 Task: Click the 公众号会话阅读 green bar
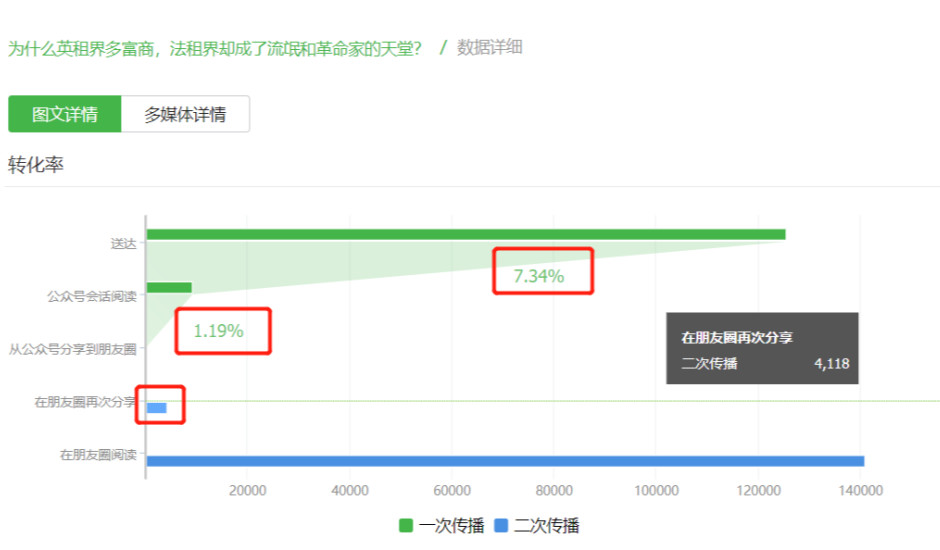[169, 287]
